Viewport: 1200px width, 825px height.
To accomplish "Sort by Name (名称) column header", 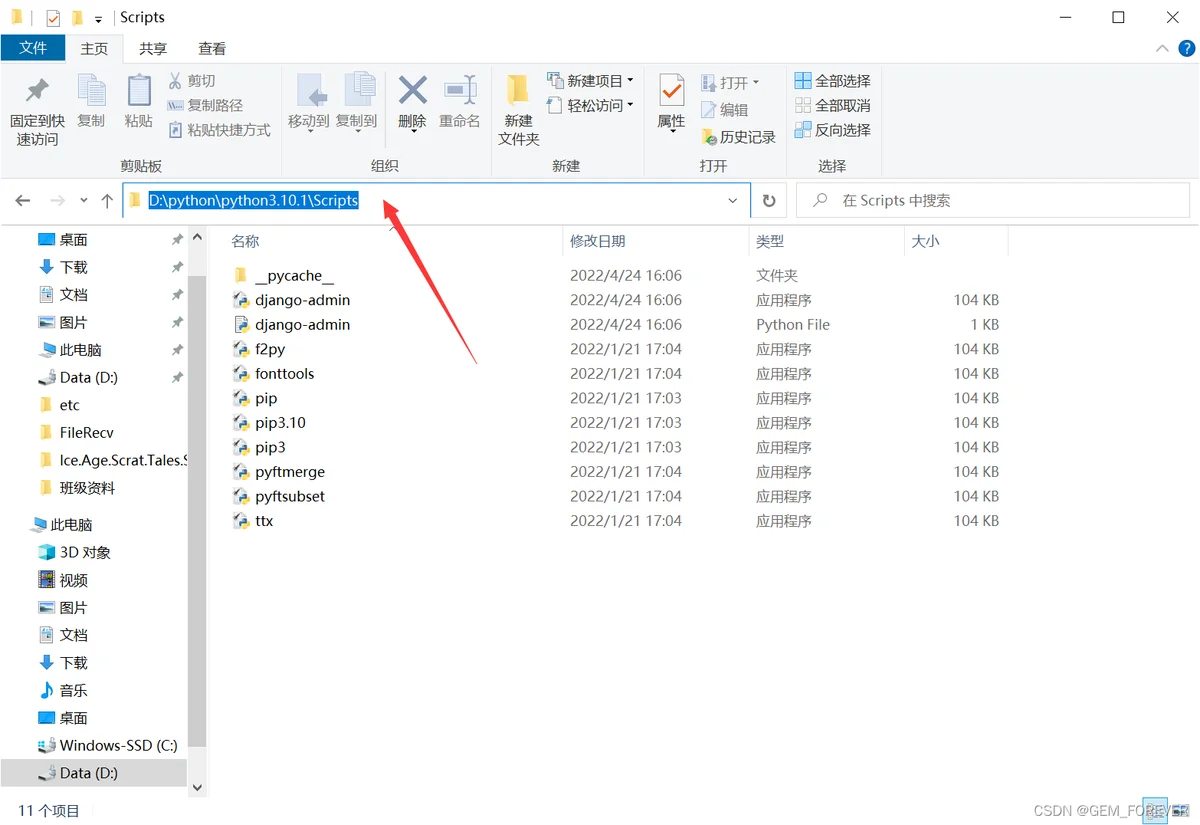I will pyautogui.click(x=245, y=241).
